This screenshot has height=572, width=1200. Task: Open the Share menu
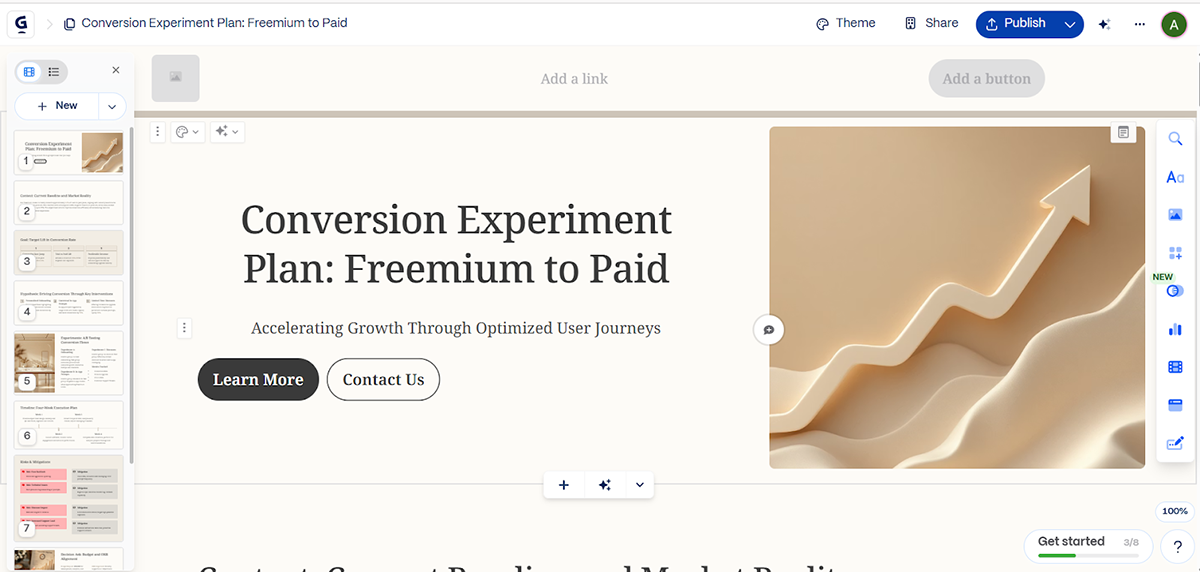point(931,24)
